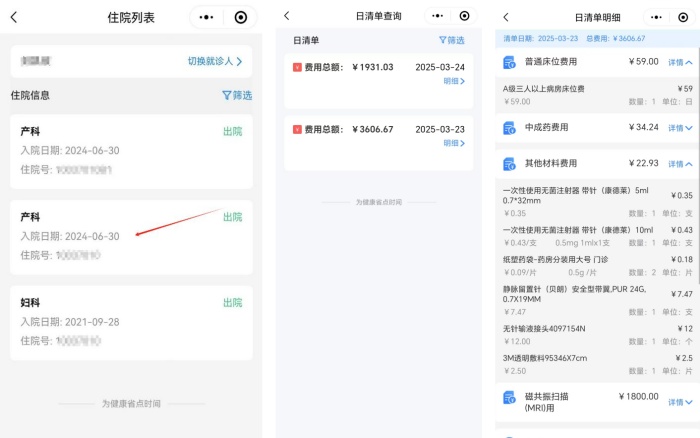The image size is (700, 438).
Task: Click 切换就诊人 to switch patient
Action: point(215,61)
